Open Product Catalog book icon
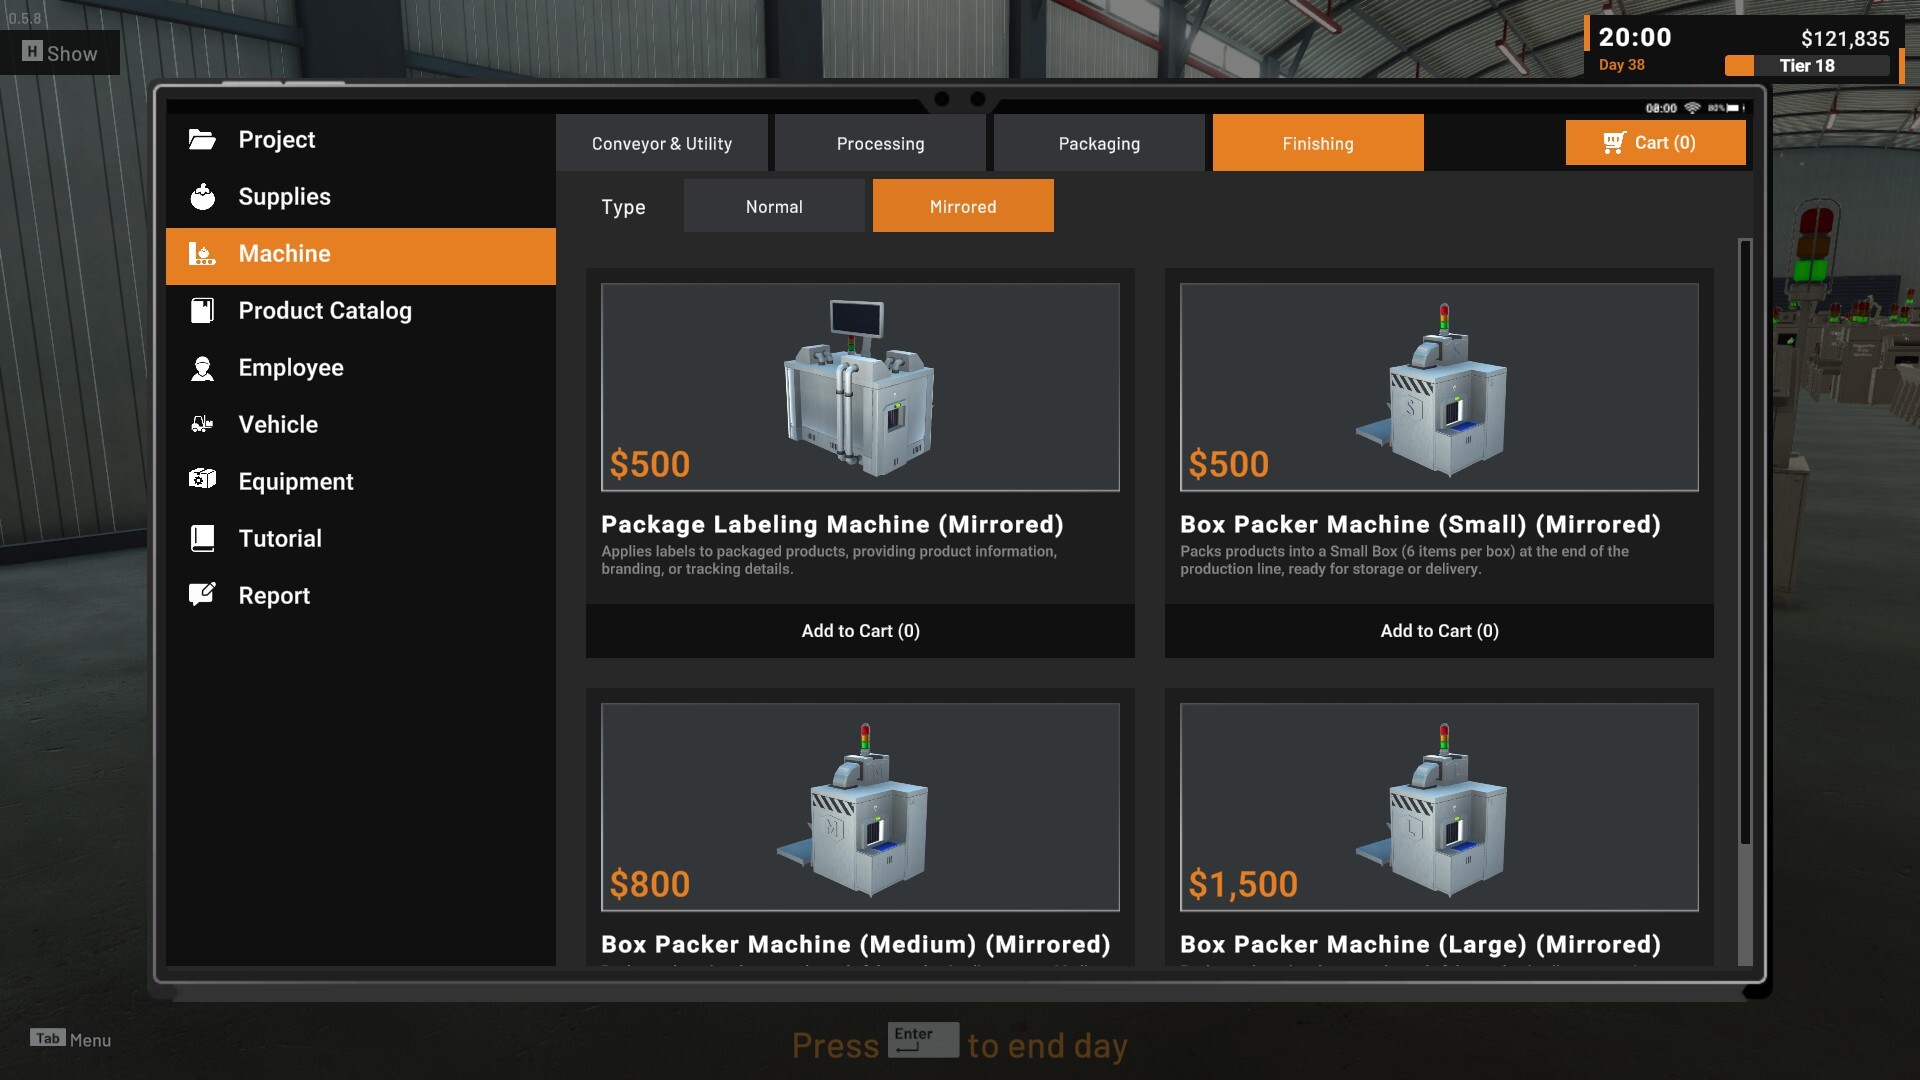Image resolution: width=1920 pixels, height=1080 pixels. [x=202, y=311]
